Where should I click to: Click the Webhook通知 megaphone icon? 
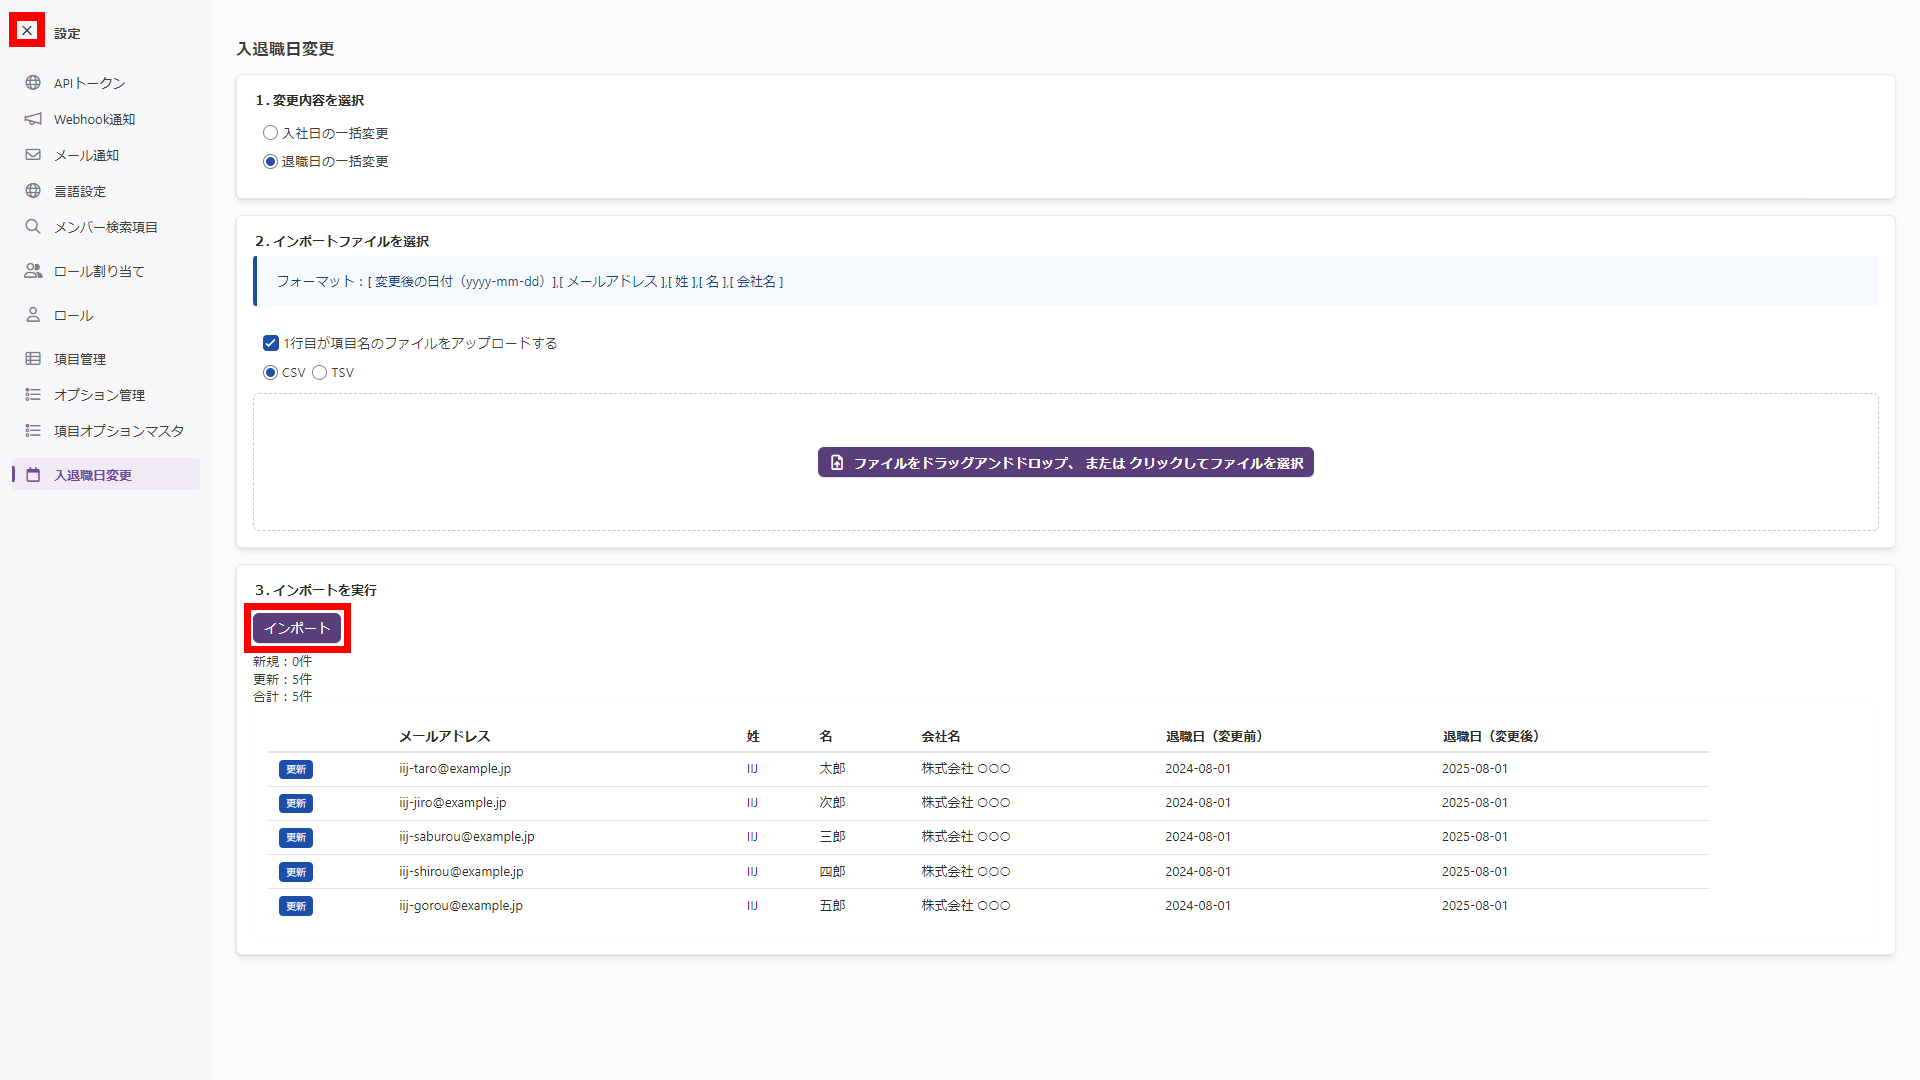tap(33, 119)
